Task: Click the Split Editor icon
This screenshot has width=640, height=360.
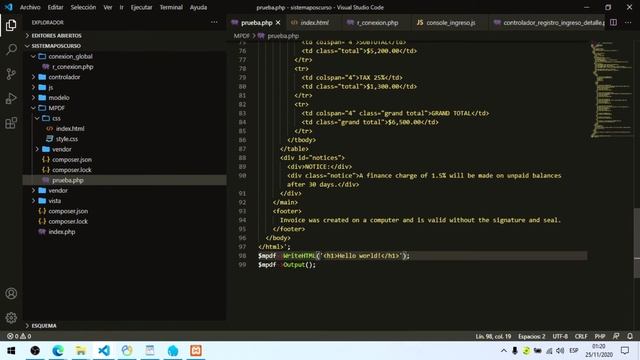Action: pos(613,22)
